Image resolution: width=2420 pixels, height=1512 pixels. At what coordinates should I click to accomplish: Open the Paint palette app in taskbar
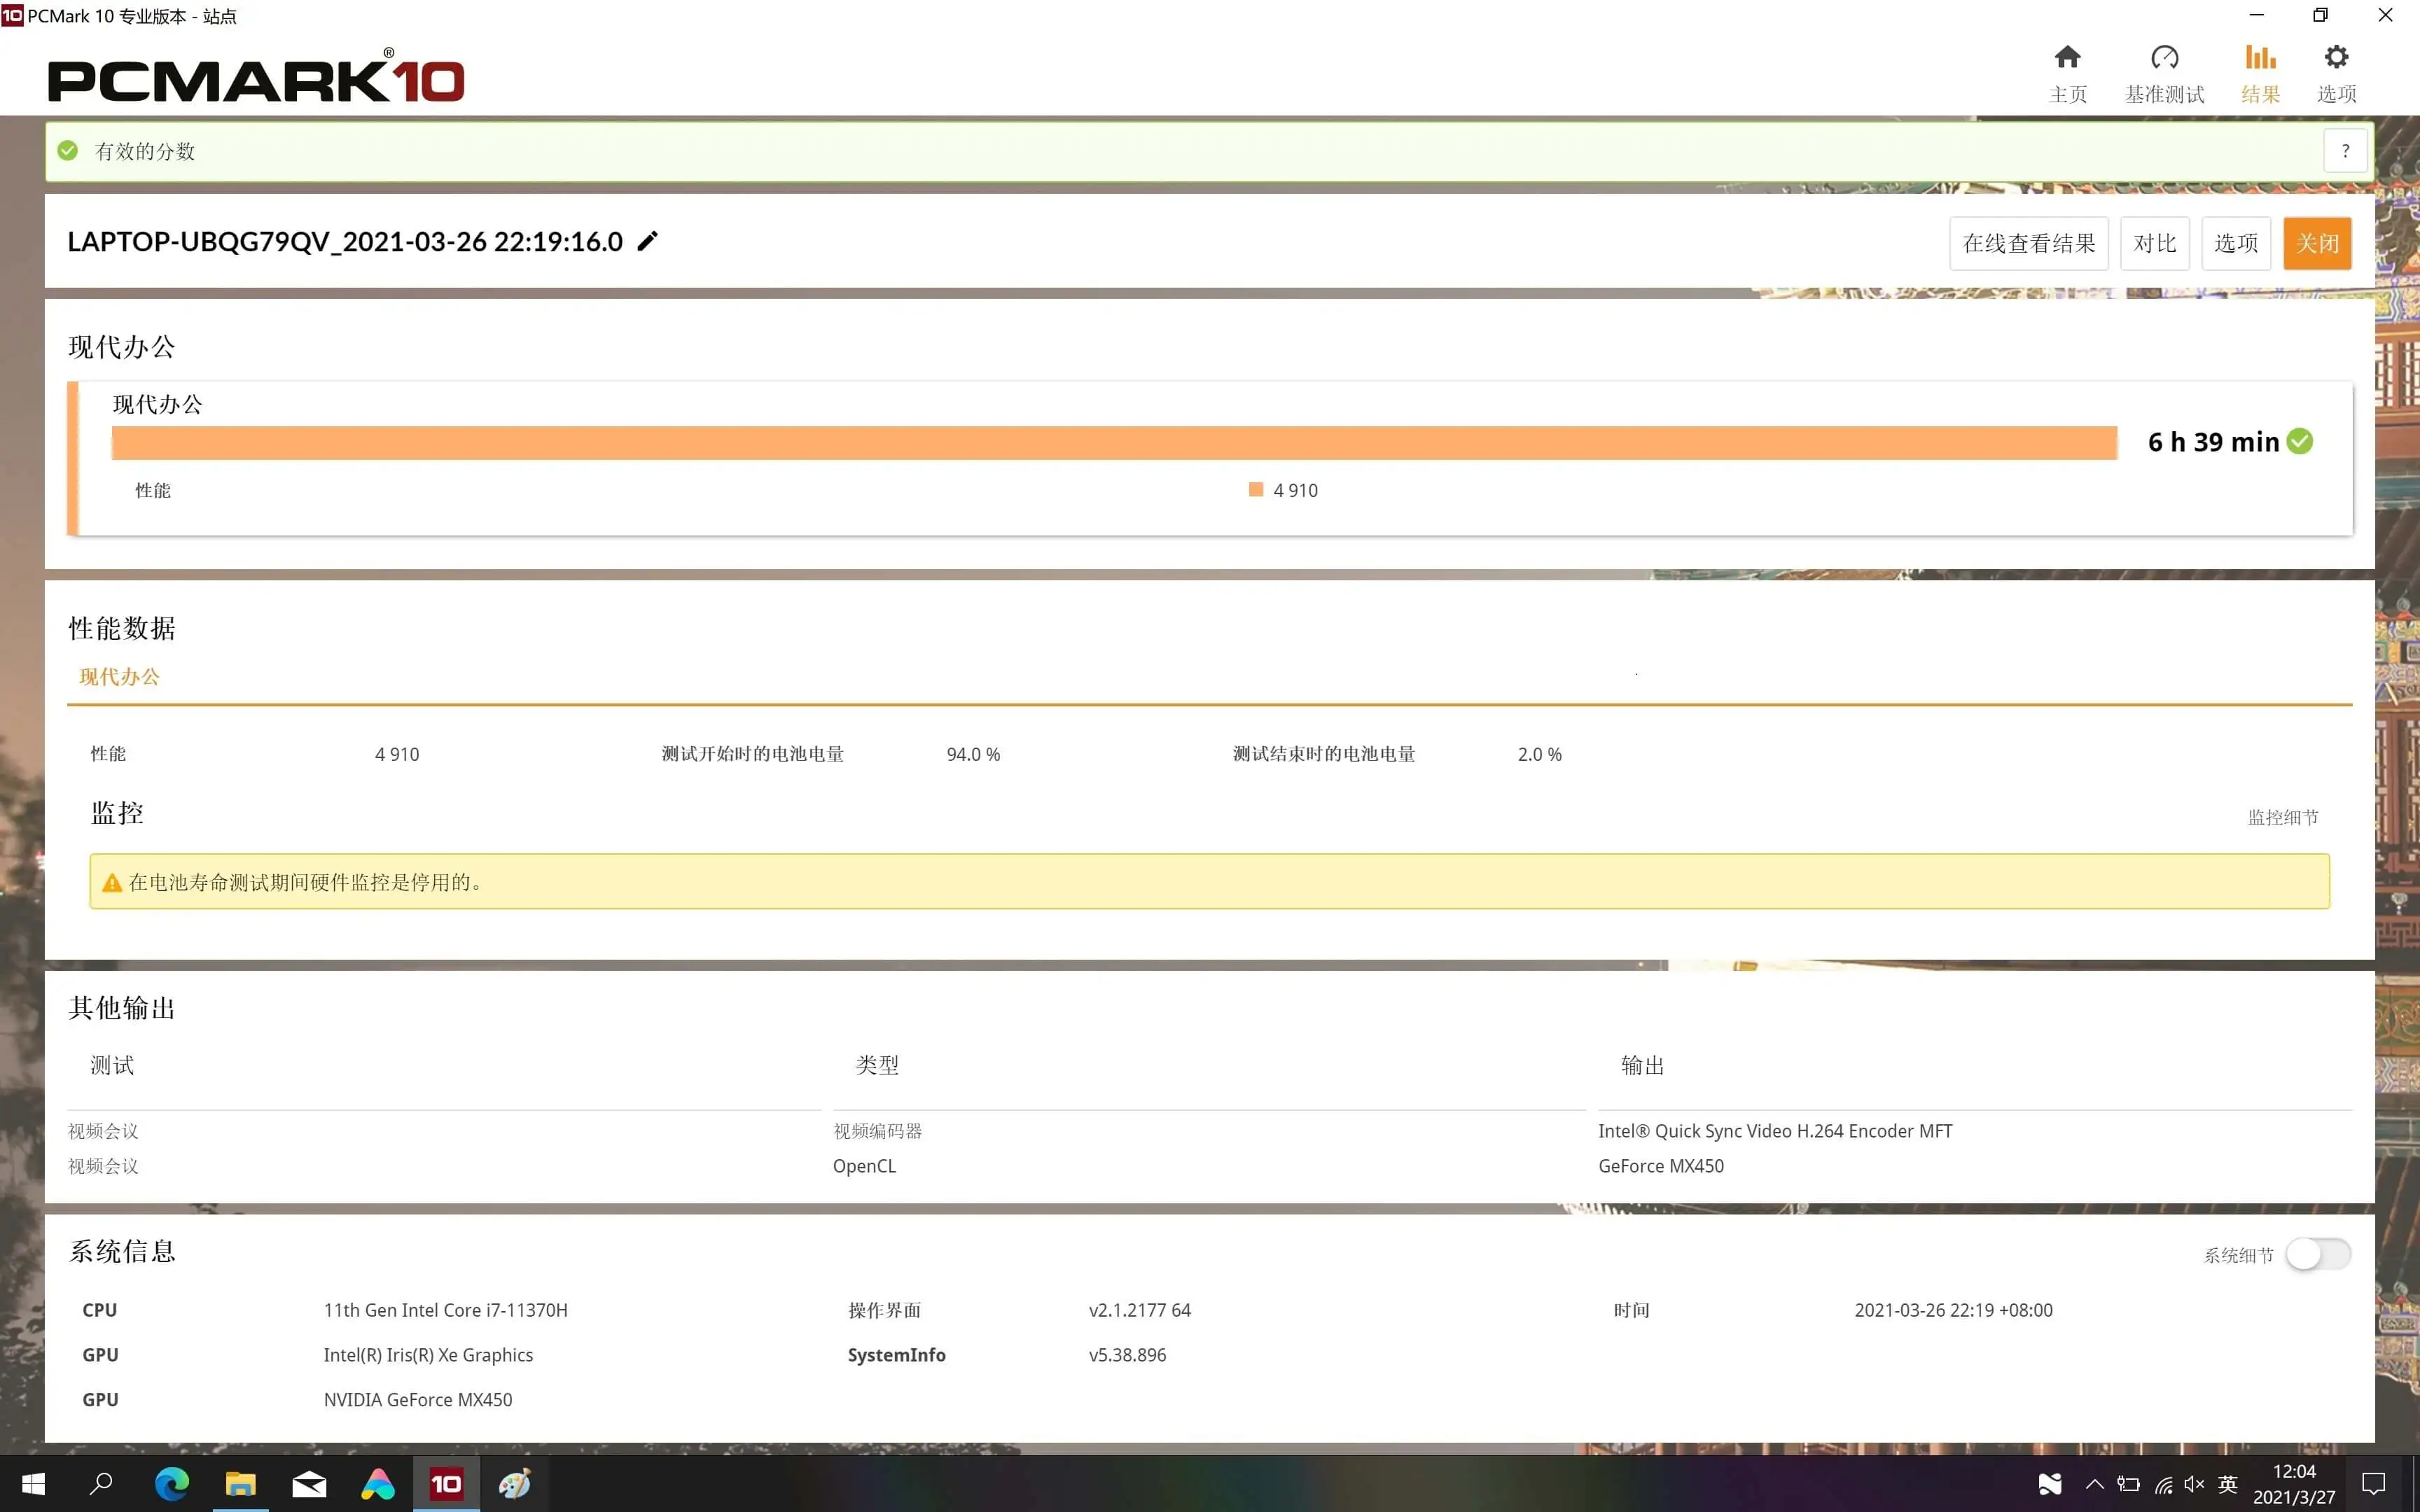click(515, 1484)
